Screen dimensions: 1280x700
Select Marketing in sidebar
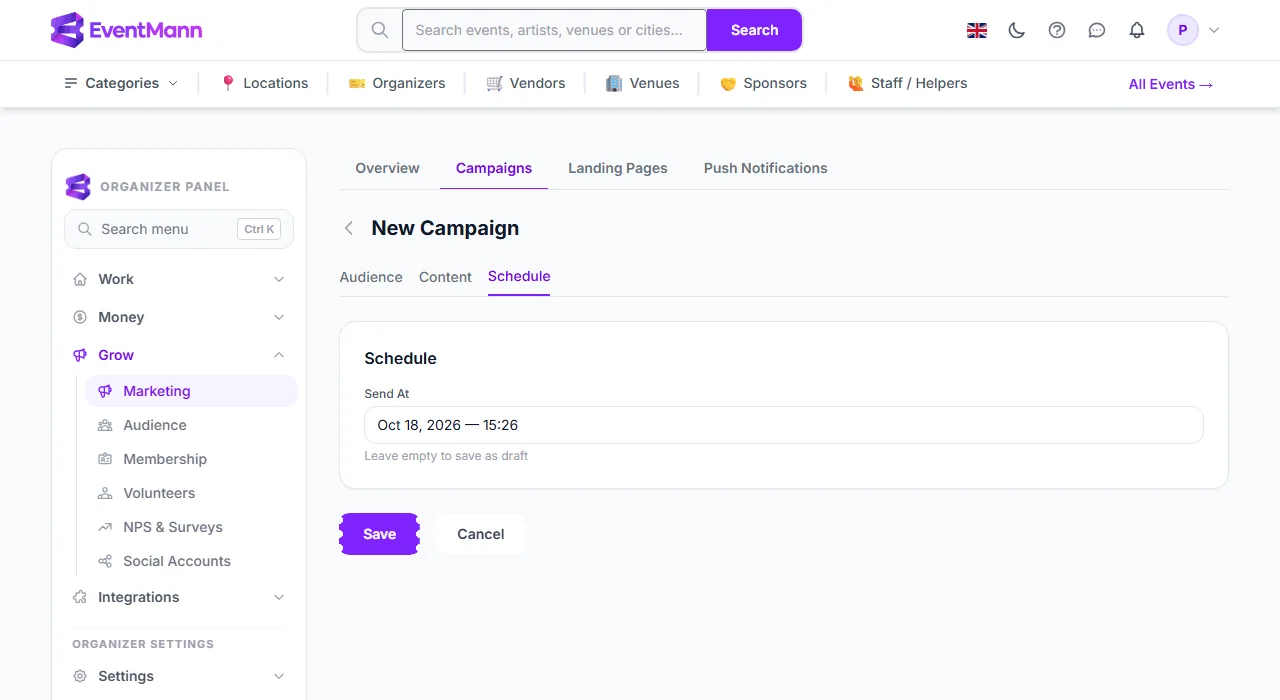[x=191, y=391]
